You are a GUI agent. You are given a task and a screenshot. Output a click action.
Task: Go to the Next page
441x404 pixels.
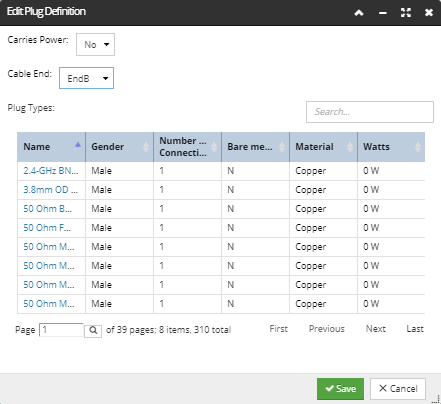point(376,329)
